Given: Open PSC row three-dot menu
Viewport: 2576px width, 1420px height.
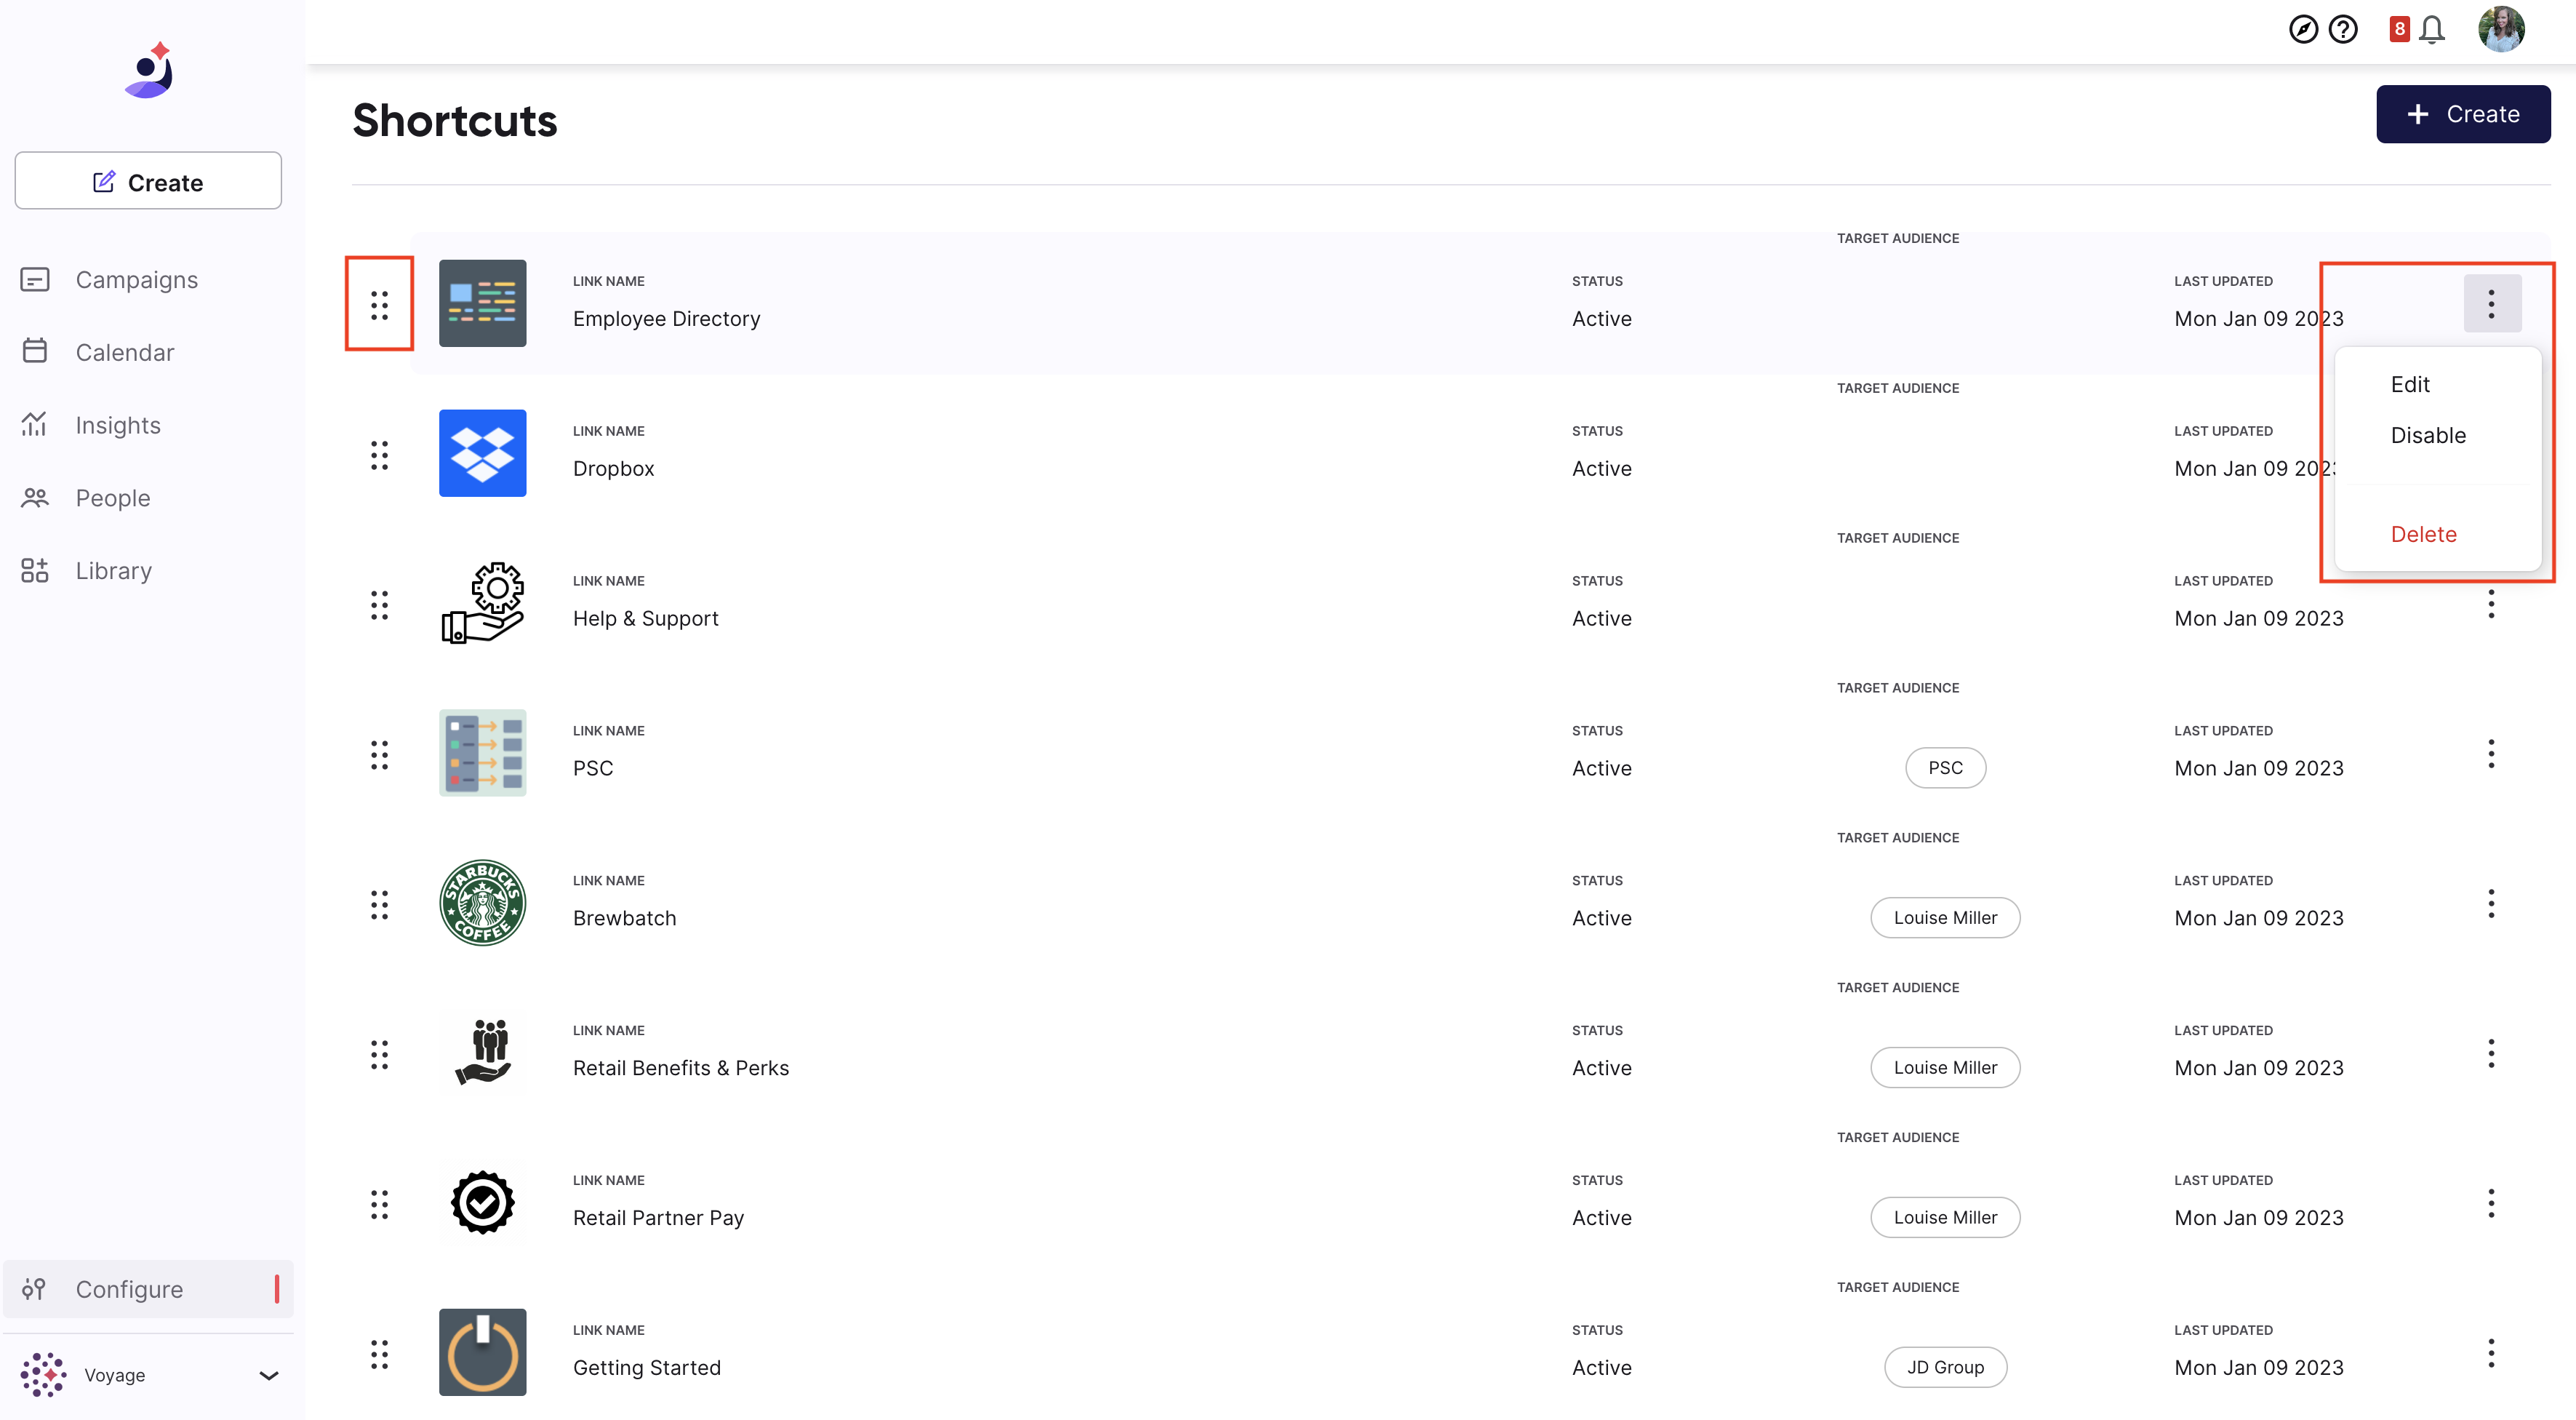Looking at the screenshot, I should [2491, 753].
